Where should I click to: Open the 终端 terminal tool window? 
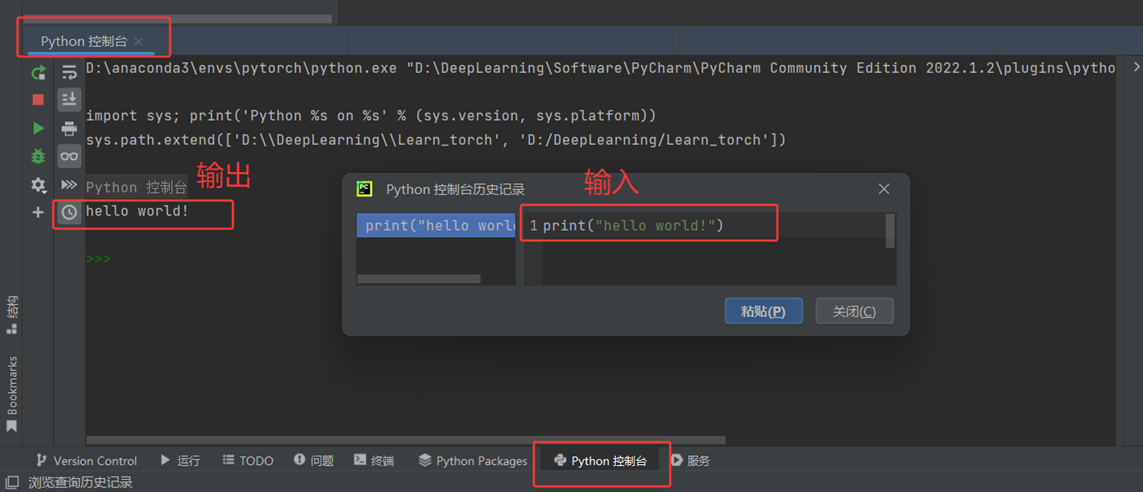coord(374,461)
